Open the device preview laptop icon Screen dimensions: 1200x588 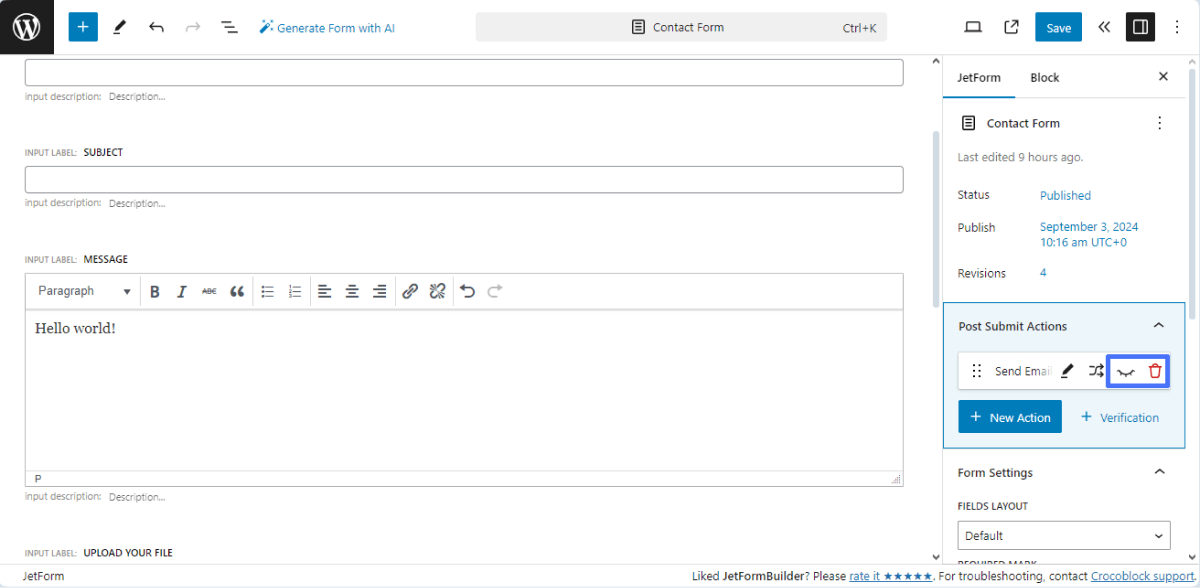[x=973, y=27]
